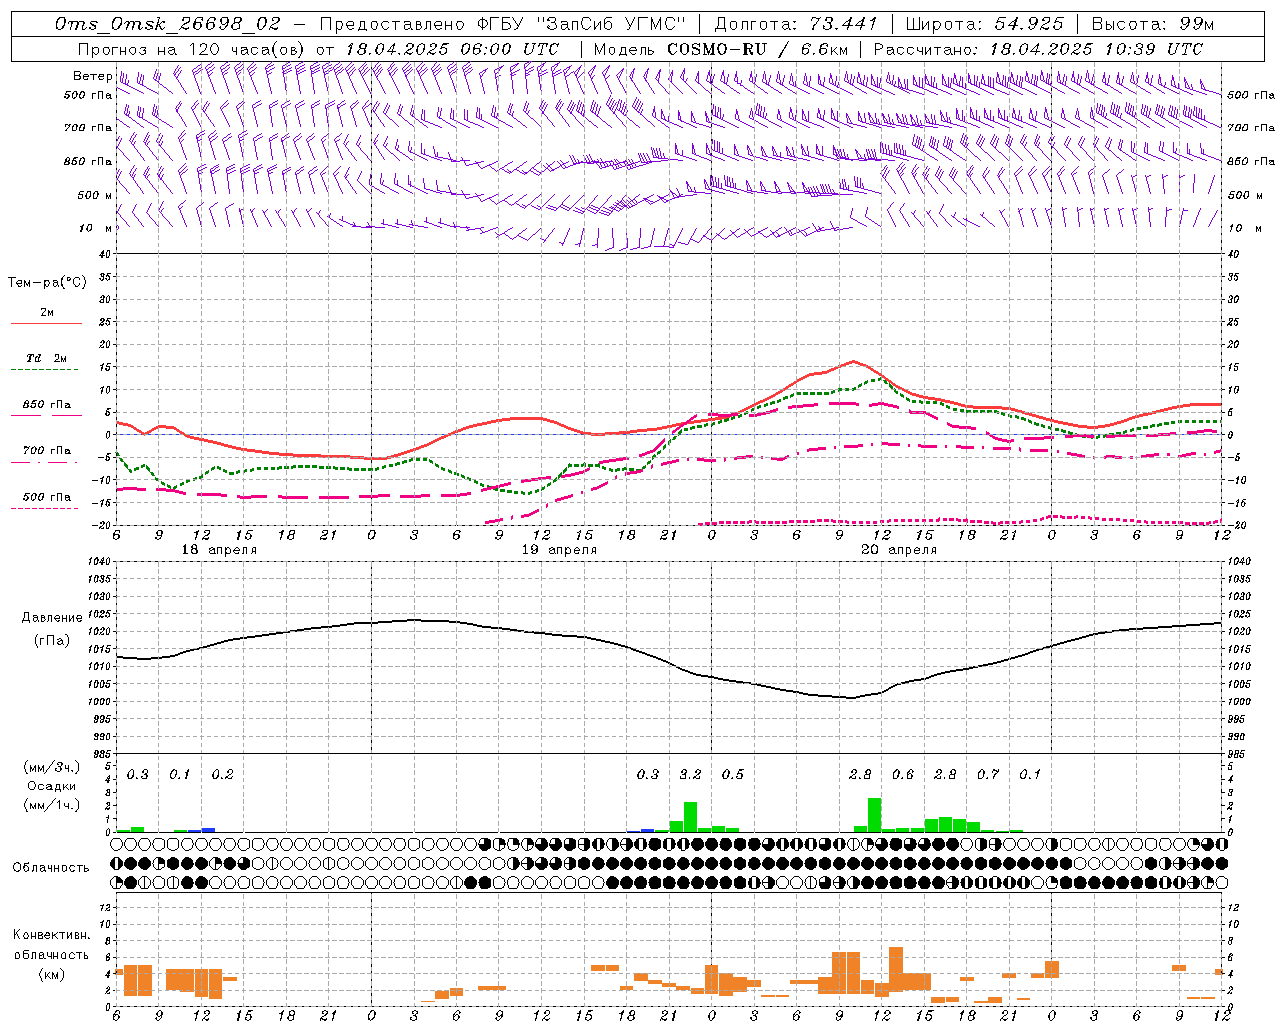Select the "Высота: 99м" elevation text
Viewport: 1280px width, 1024px height.
click(1153, 24)
